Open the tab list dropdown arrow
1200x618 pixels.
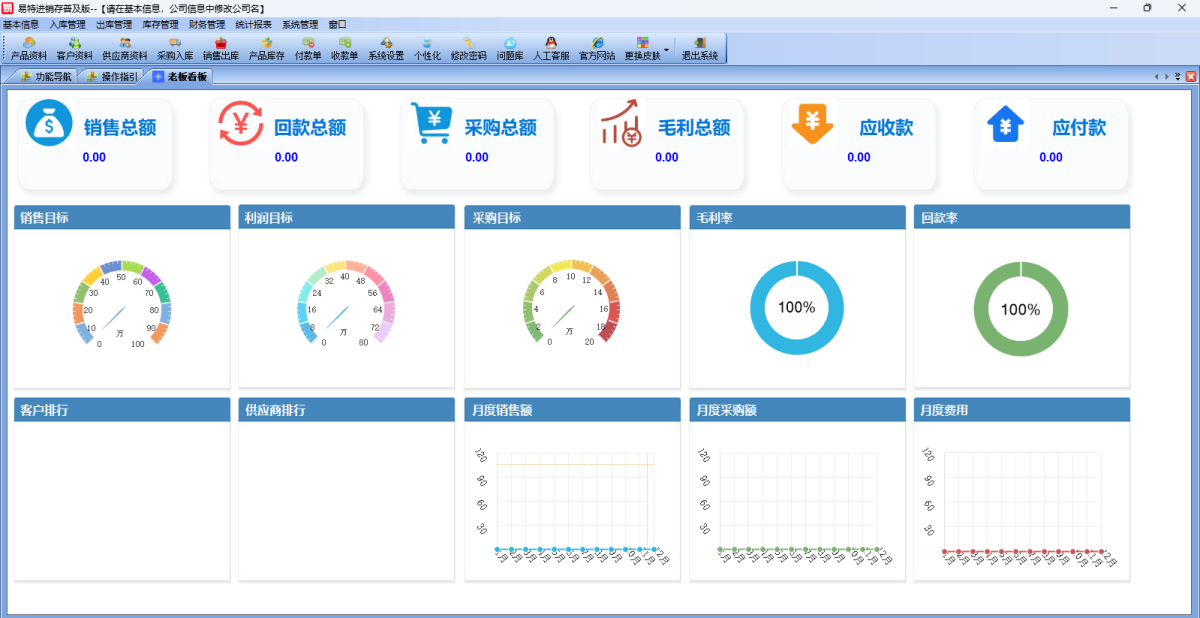click(x=1177, y=76)
